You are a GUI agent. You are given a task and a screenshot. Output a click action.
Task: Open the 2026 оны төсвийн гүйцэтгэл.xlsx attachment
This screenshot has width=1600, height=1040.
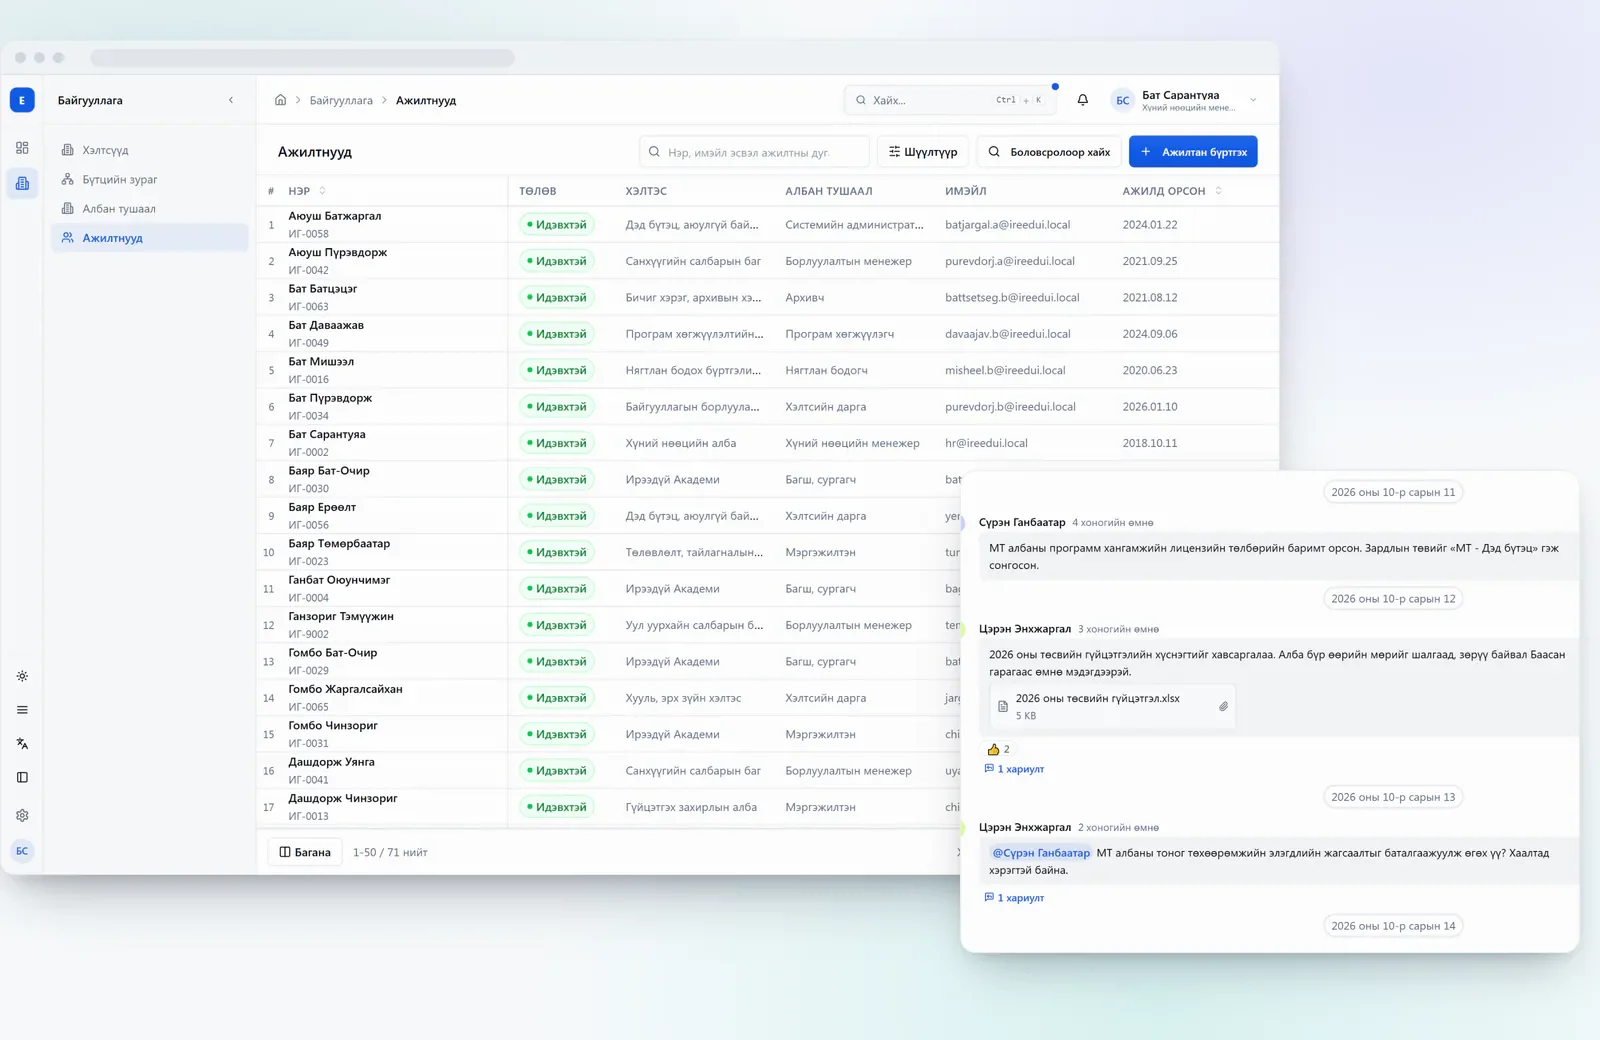[1112, 706]
